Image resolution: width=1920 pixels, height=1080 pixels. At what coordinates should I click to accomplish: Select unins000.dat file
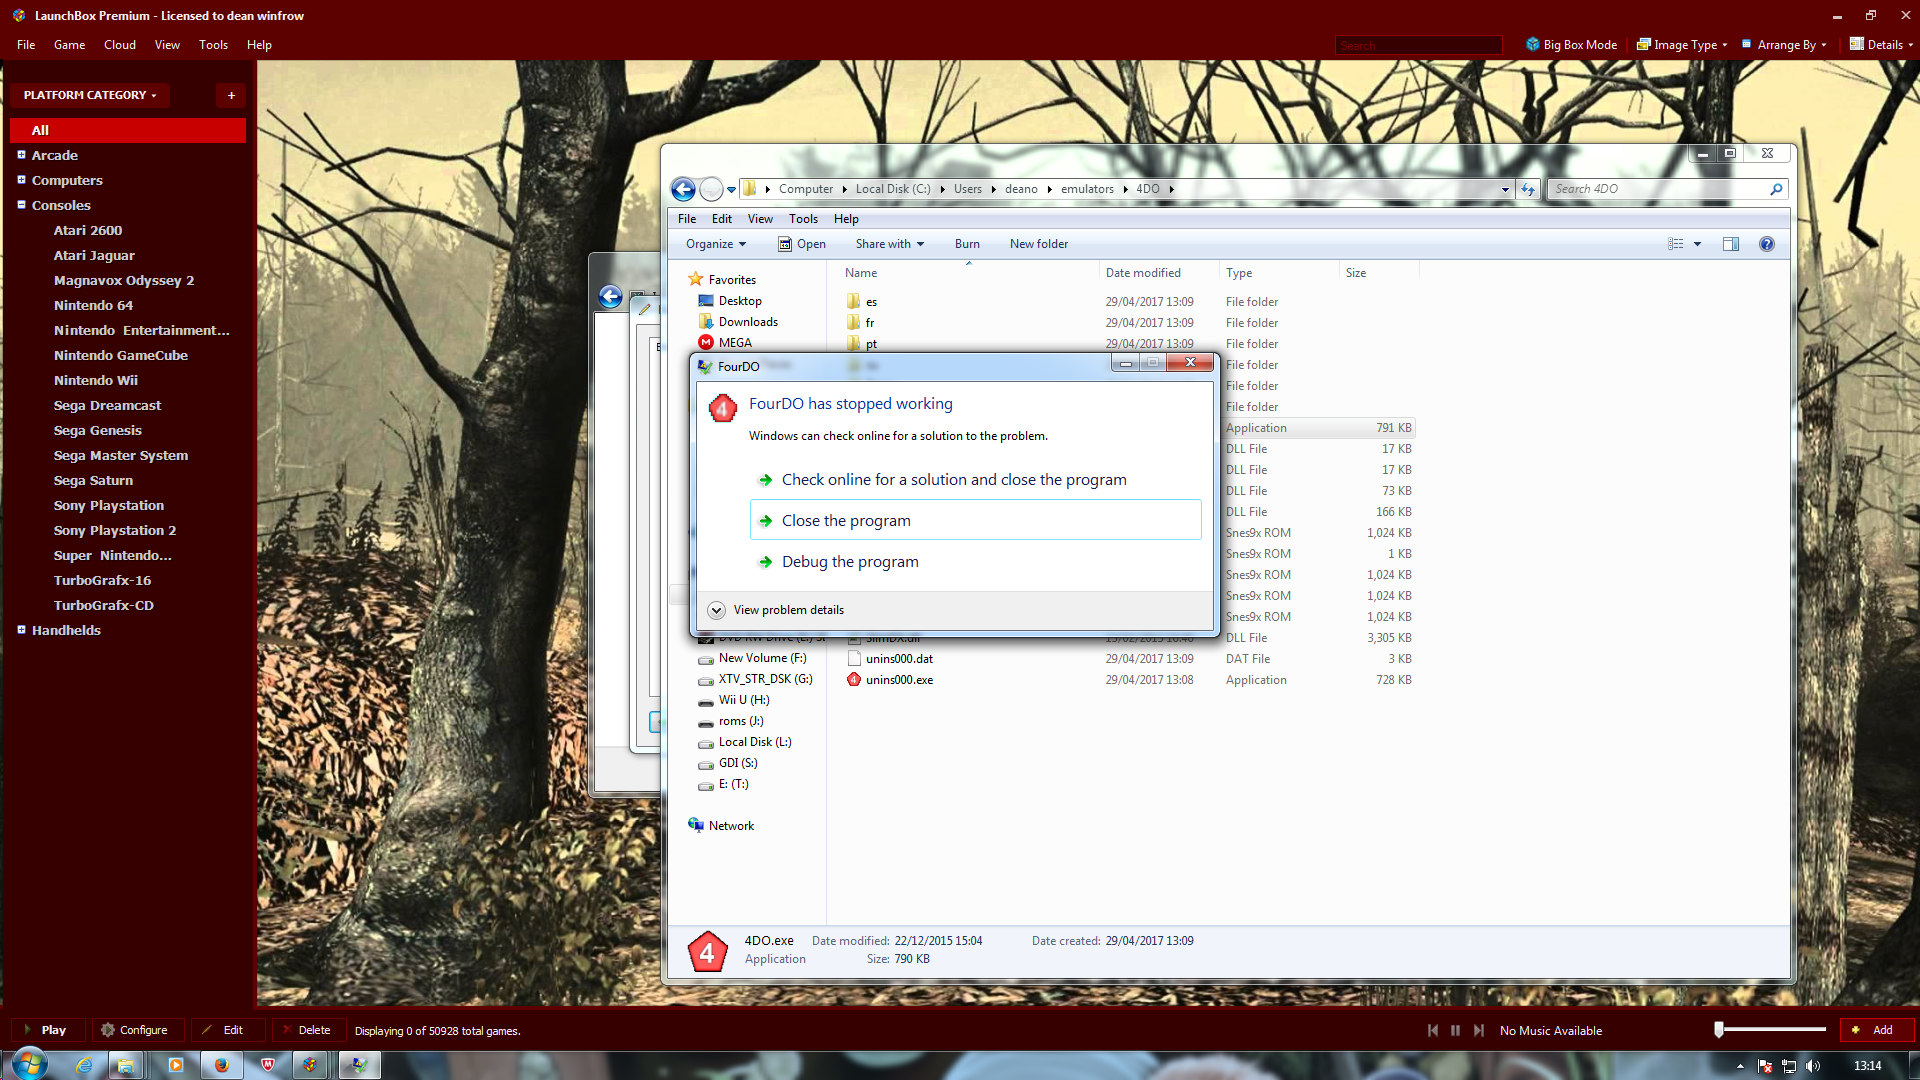[899, 659]
